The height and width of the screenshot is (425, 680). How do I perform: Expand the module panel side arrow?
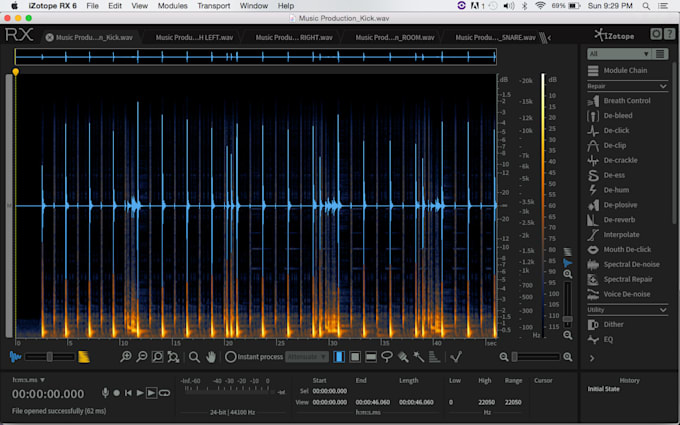(592, 358)
